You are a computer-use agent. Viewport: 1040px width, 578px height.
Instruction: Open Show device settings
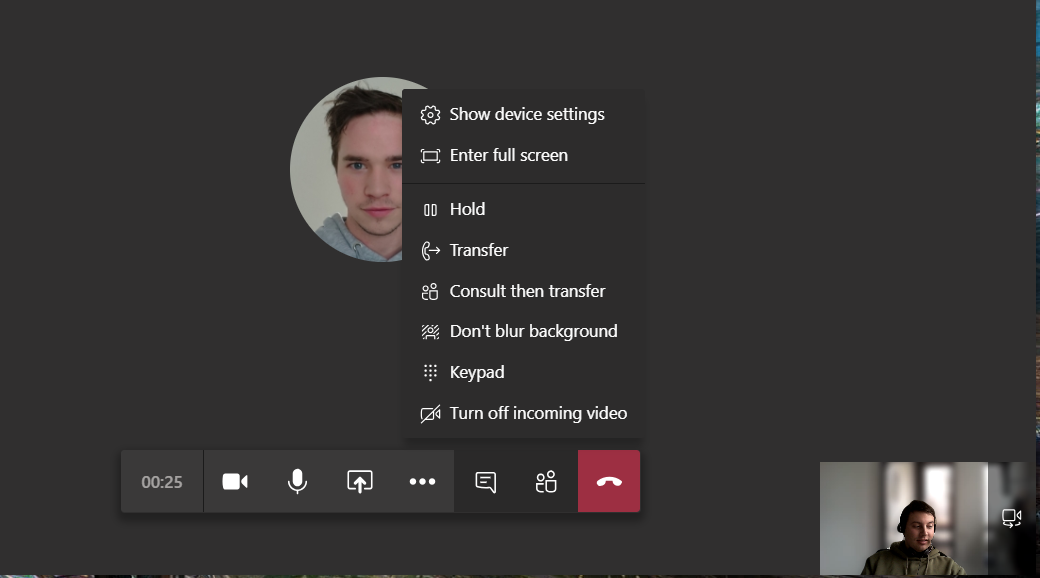click(526, 114)
